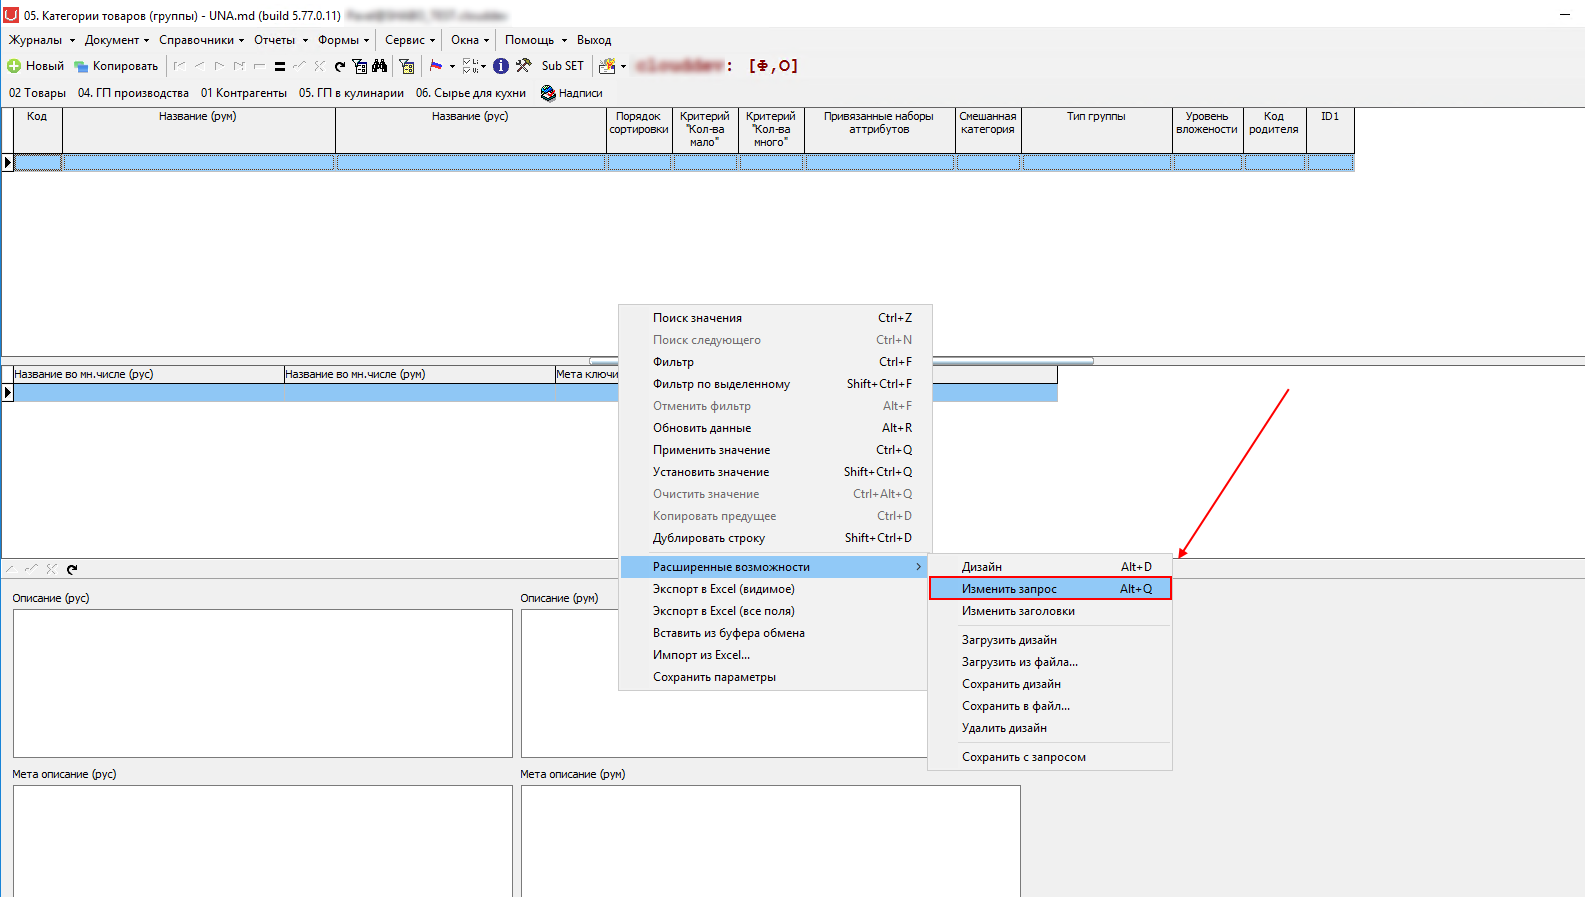The image size is (1585, 897).
Task: Expand the Отчеты menu
Action: pos(281,40)
